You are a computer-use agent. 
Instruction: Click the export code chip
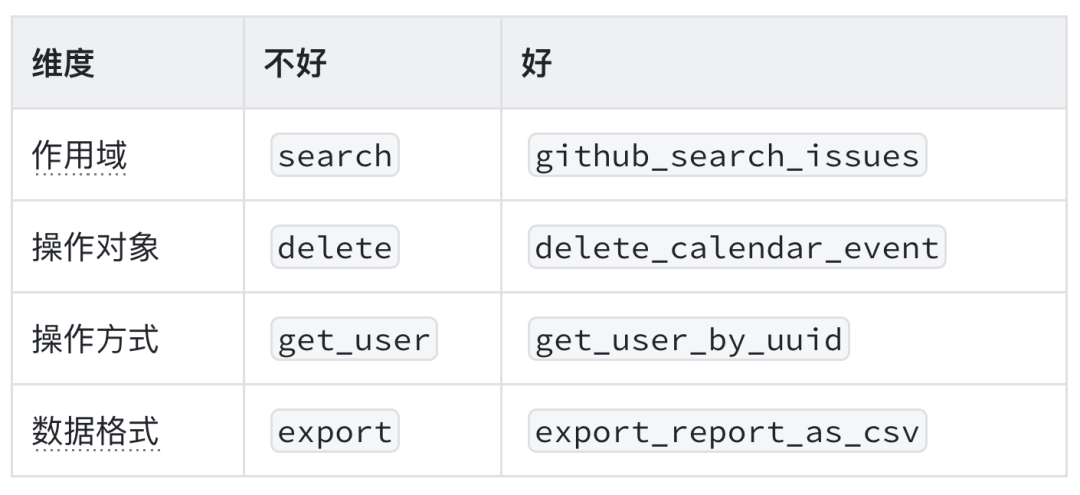coord(335,433)
